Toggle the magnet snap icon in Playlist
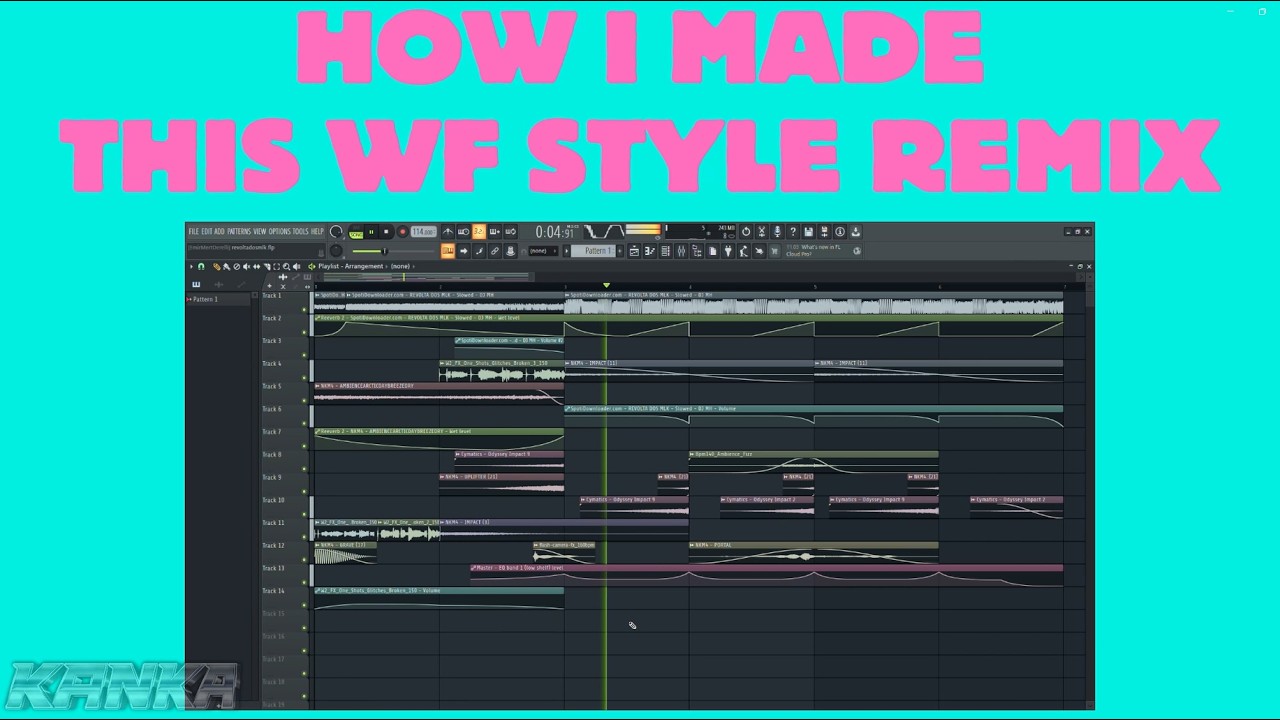This screenshot has height=720, width=1280. tap(201, 266)
